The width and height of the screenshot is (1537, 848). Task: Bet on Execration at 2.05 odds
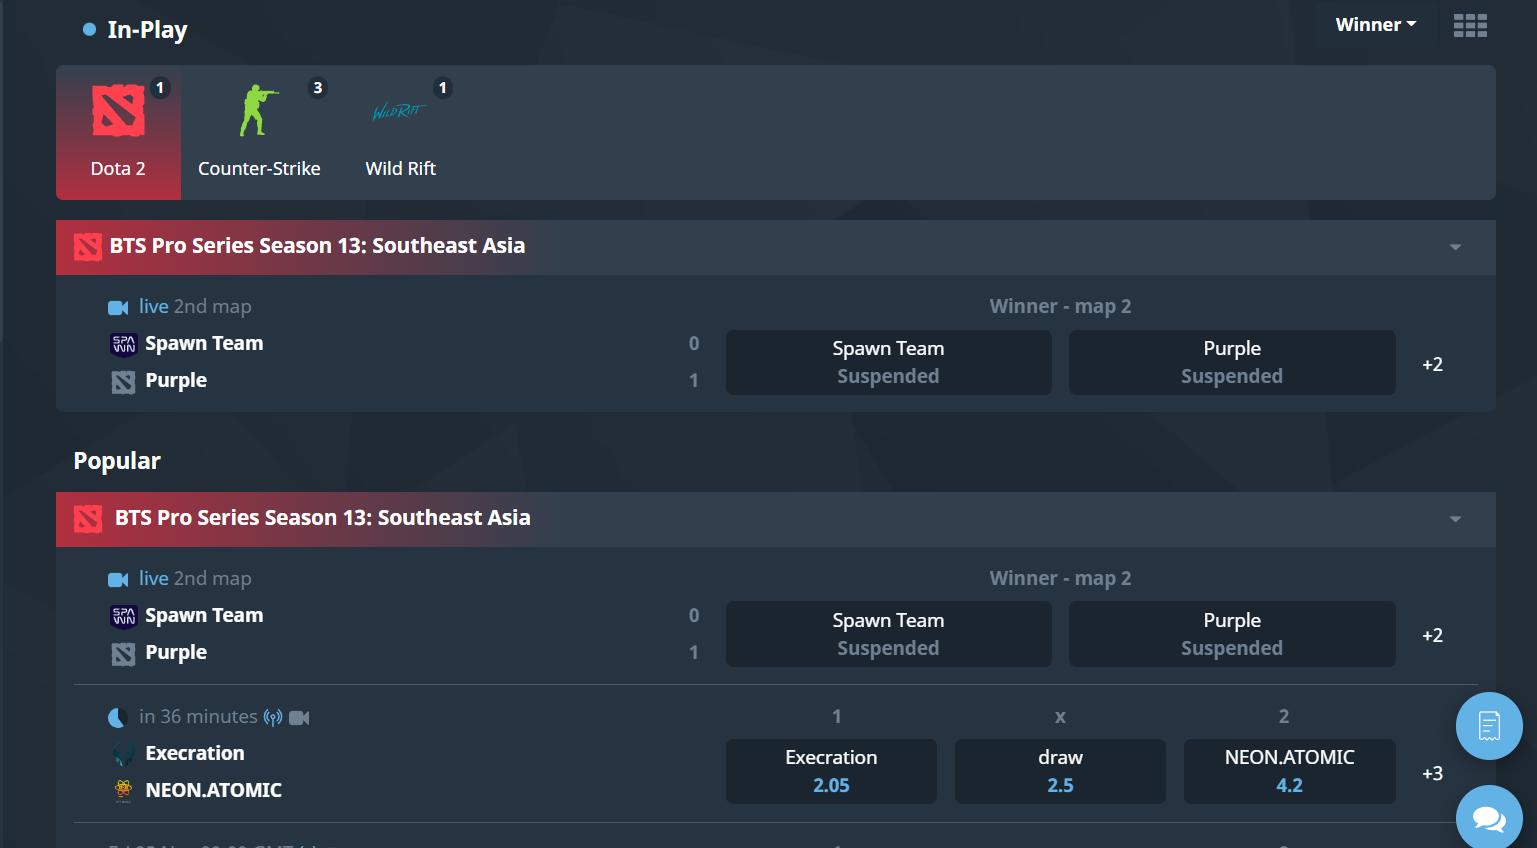831,771
